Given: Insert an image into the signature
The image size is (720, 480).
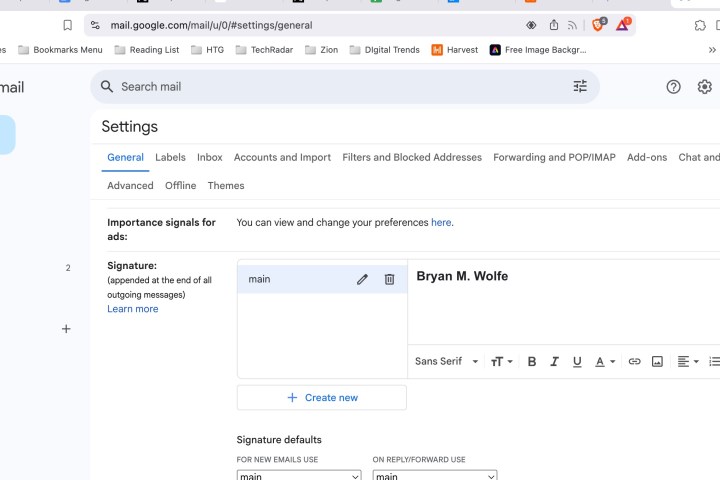Looking at the screenshot, I should click(657, 361).
